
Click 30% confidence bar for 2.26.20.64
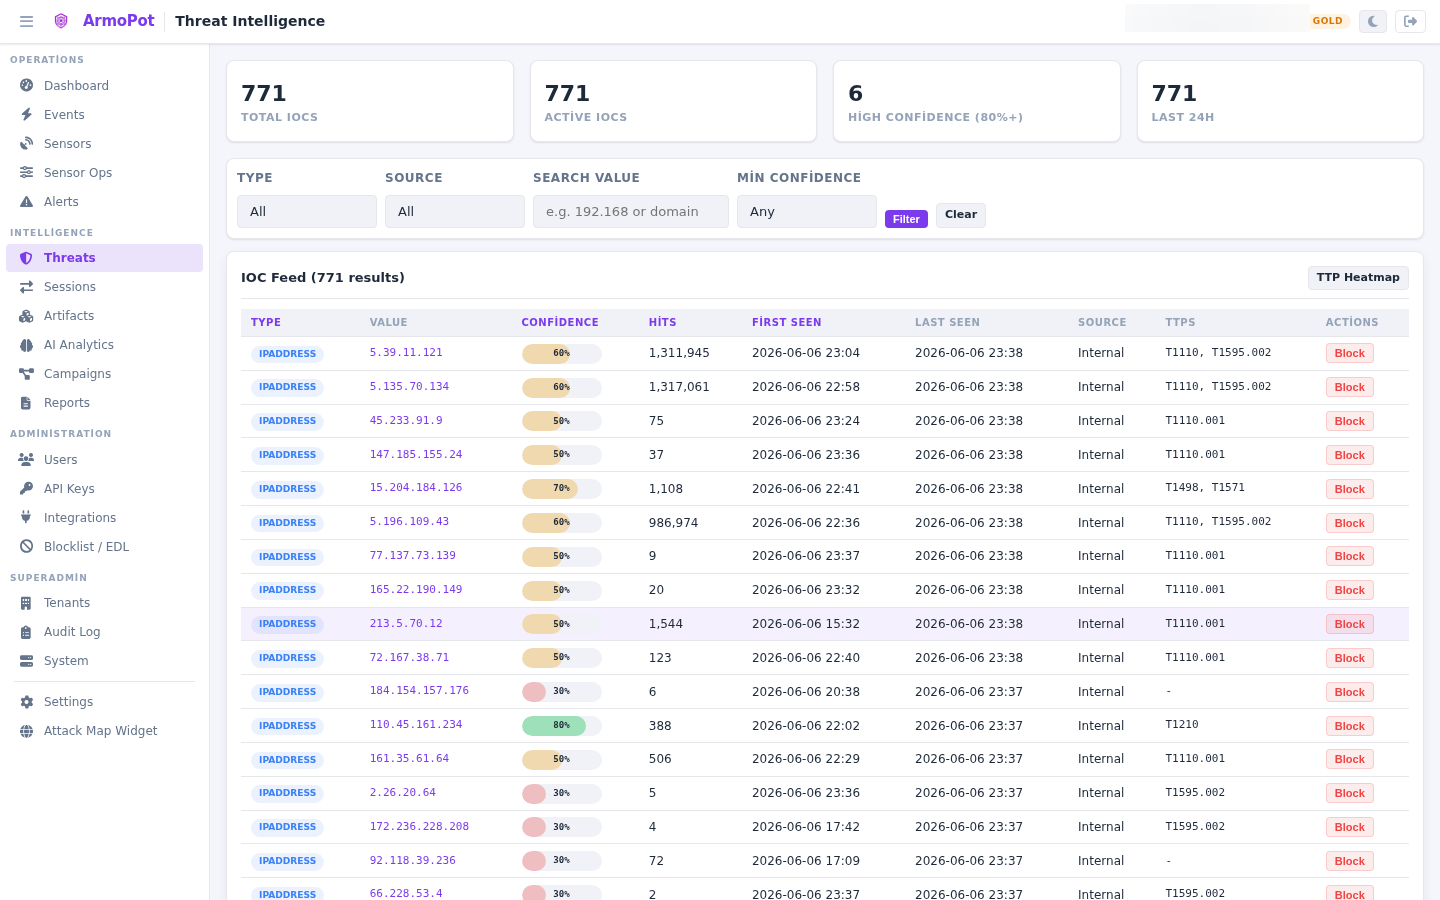pyautogui.click(x=562, y=793)
